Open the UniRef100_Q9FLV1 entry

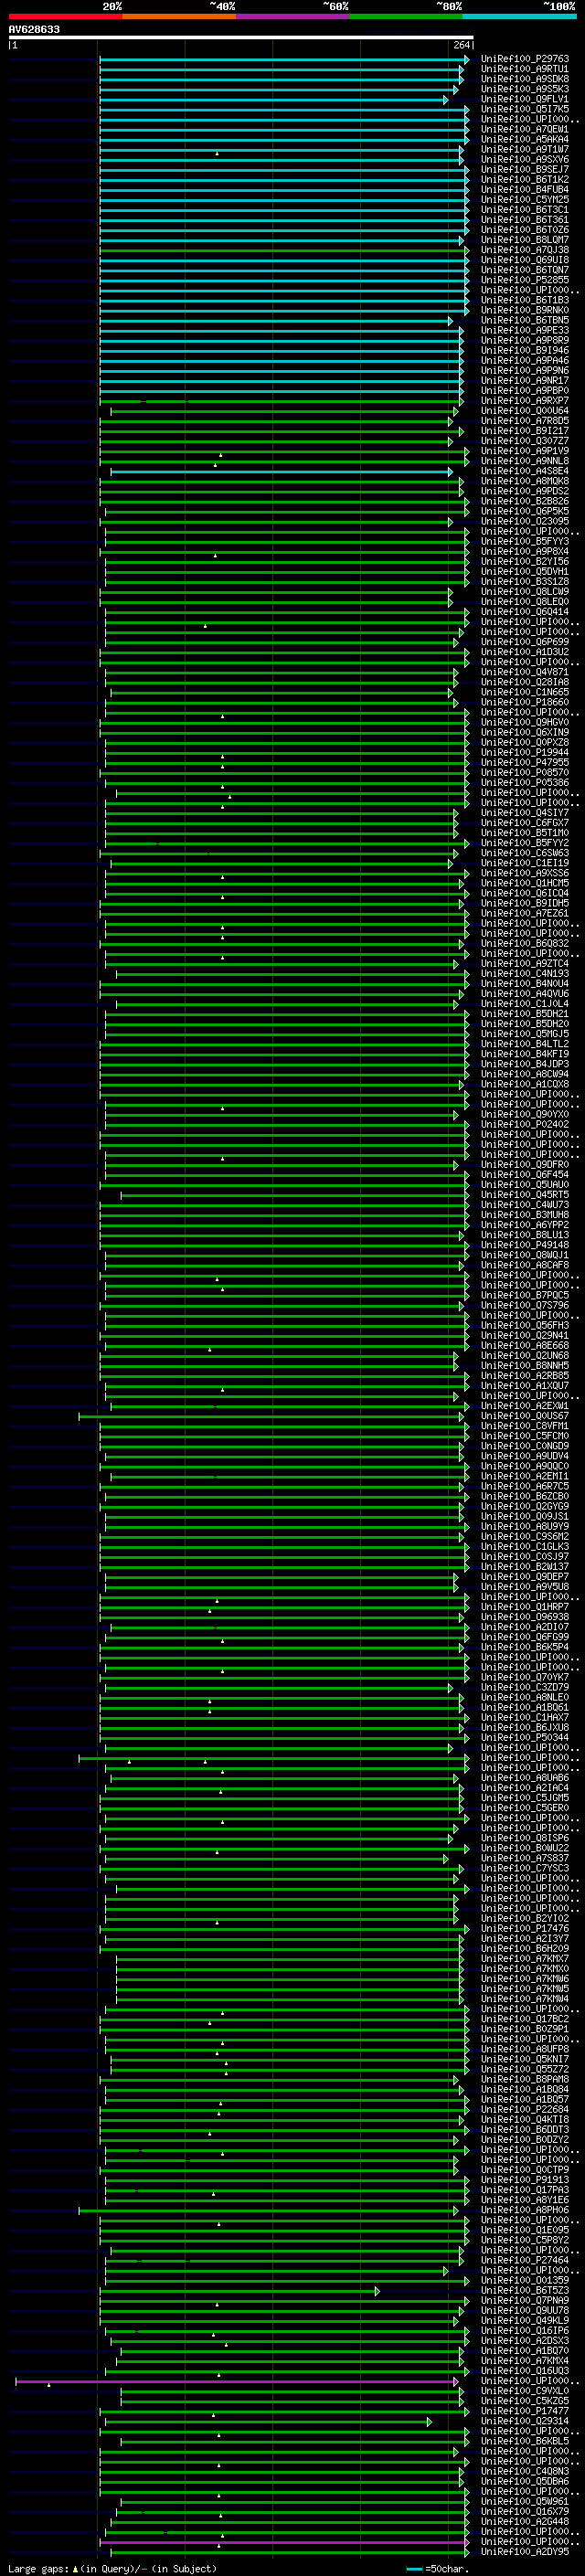click(x=525, y=99)
